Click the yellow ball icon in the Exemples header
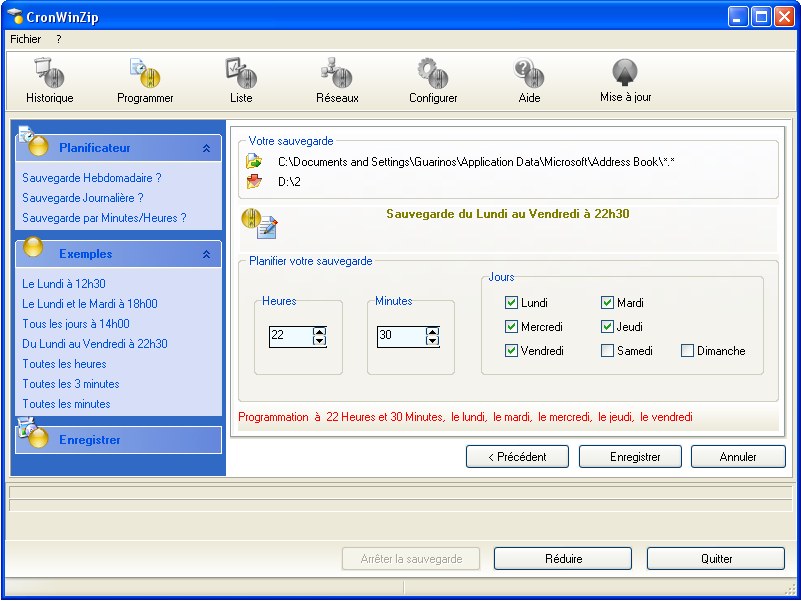Image resolution: width=801 pixels, height=601 pixels. tap(33, 247)
